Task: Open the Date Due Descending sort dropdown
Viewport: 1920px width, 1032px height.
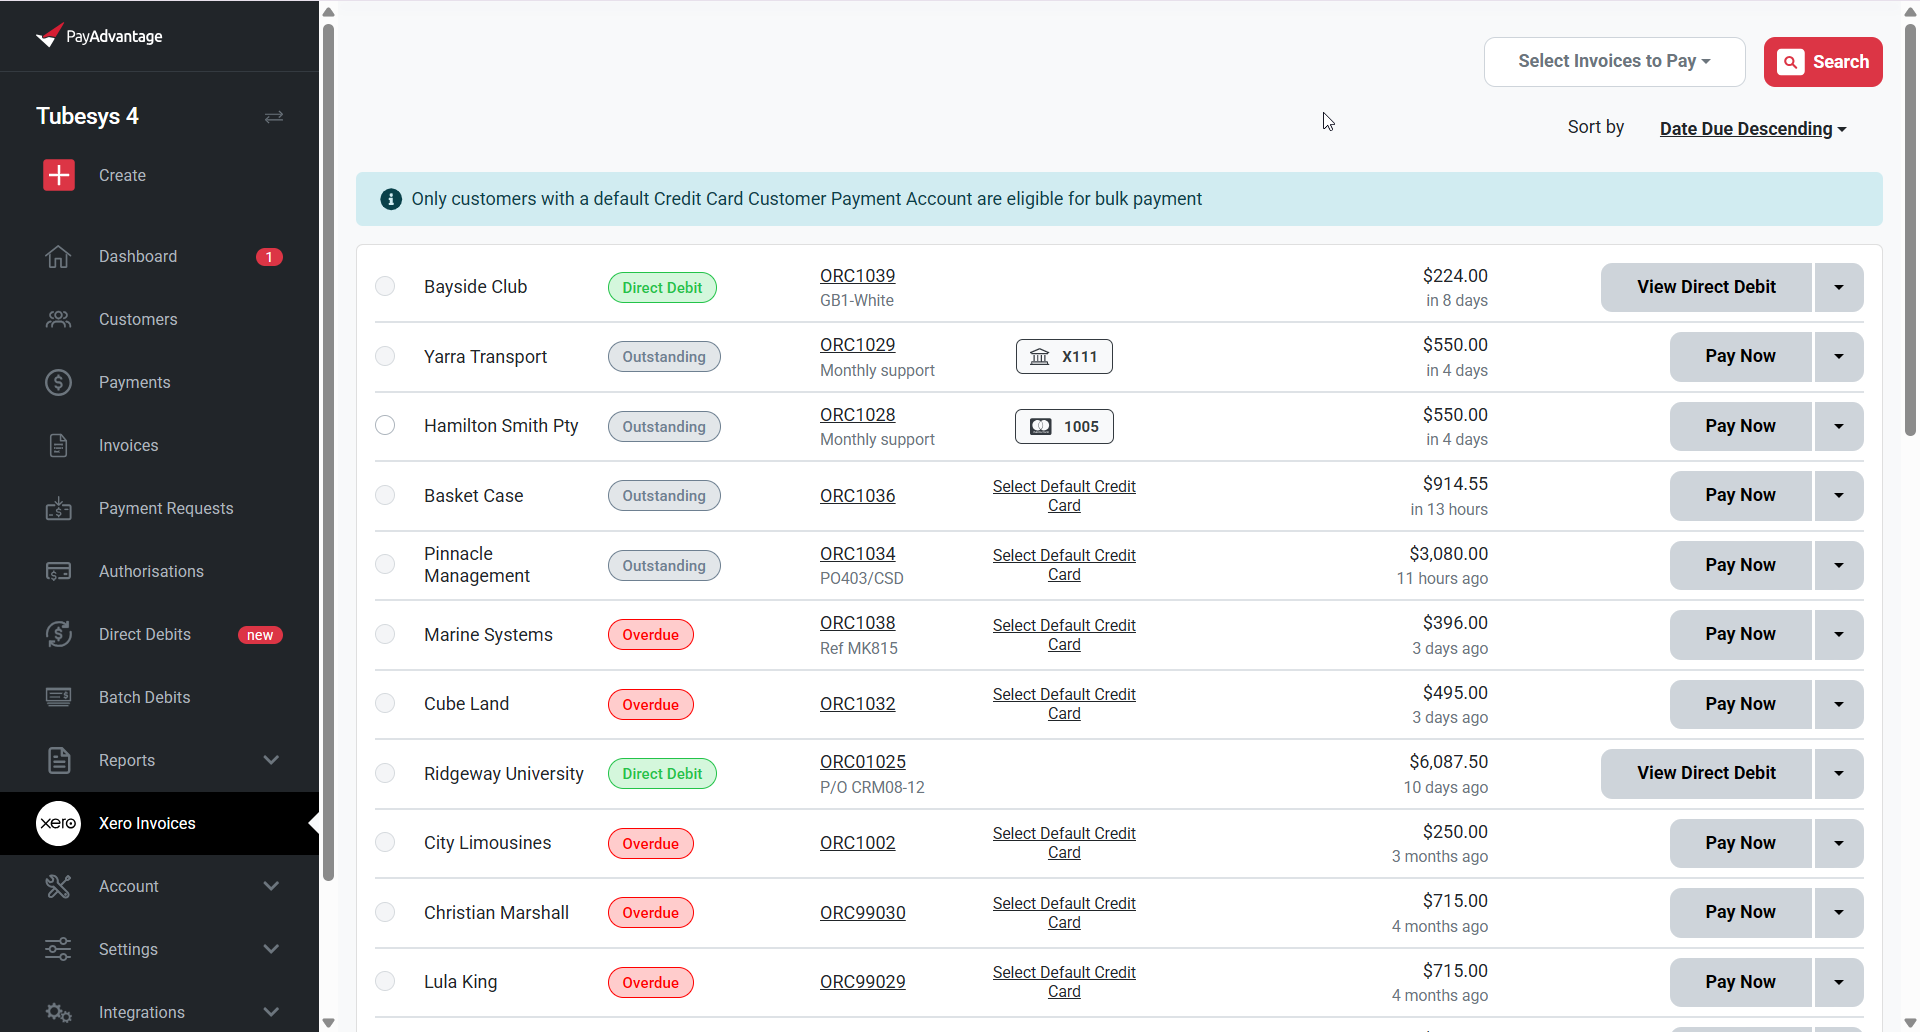Action: point(1752,129)
